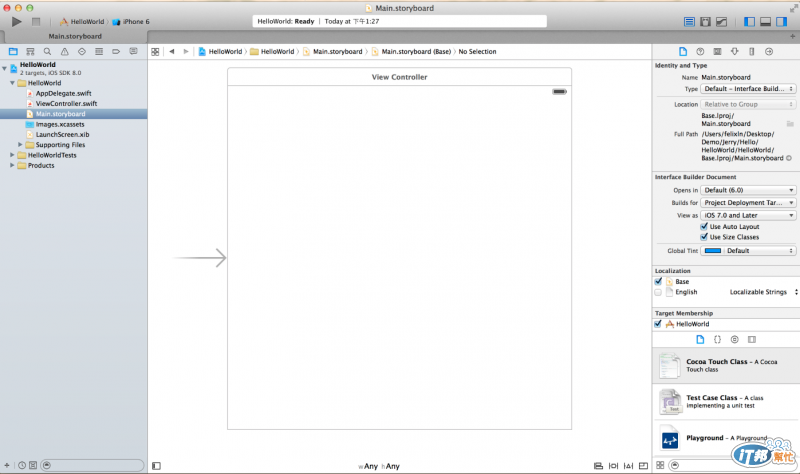
Task: Open the Find navigator
Action: tap(47, 52)
